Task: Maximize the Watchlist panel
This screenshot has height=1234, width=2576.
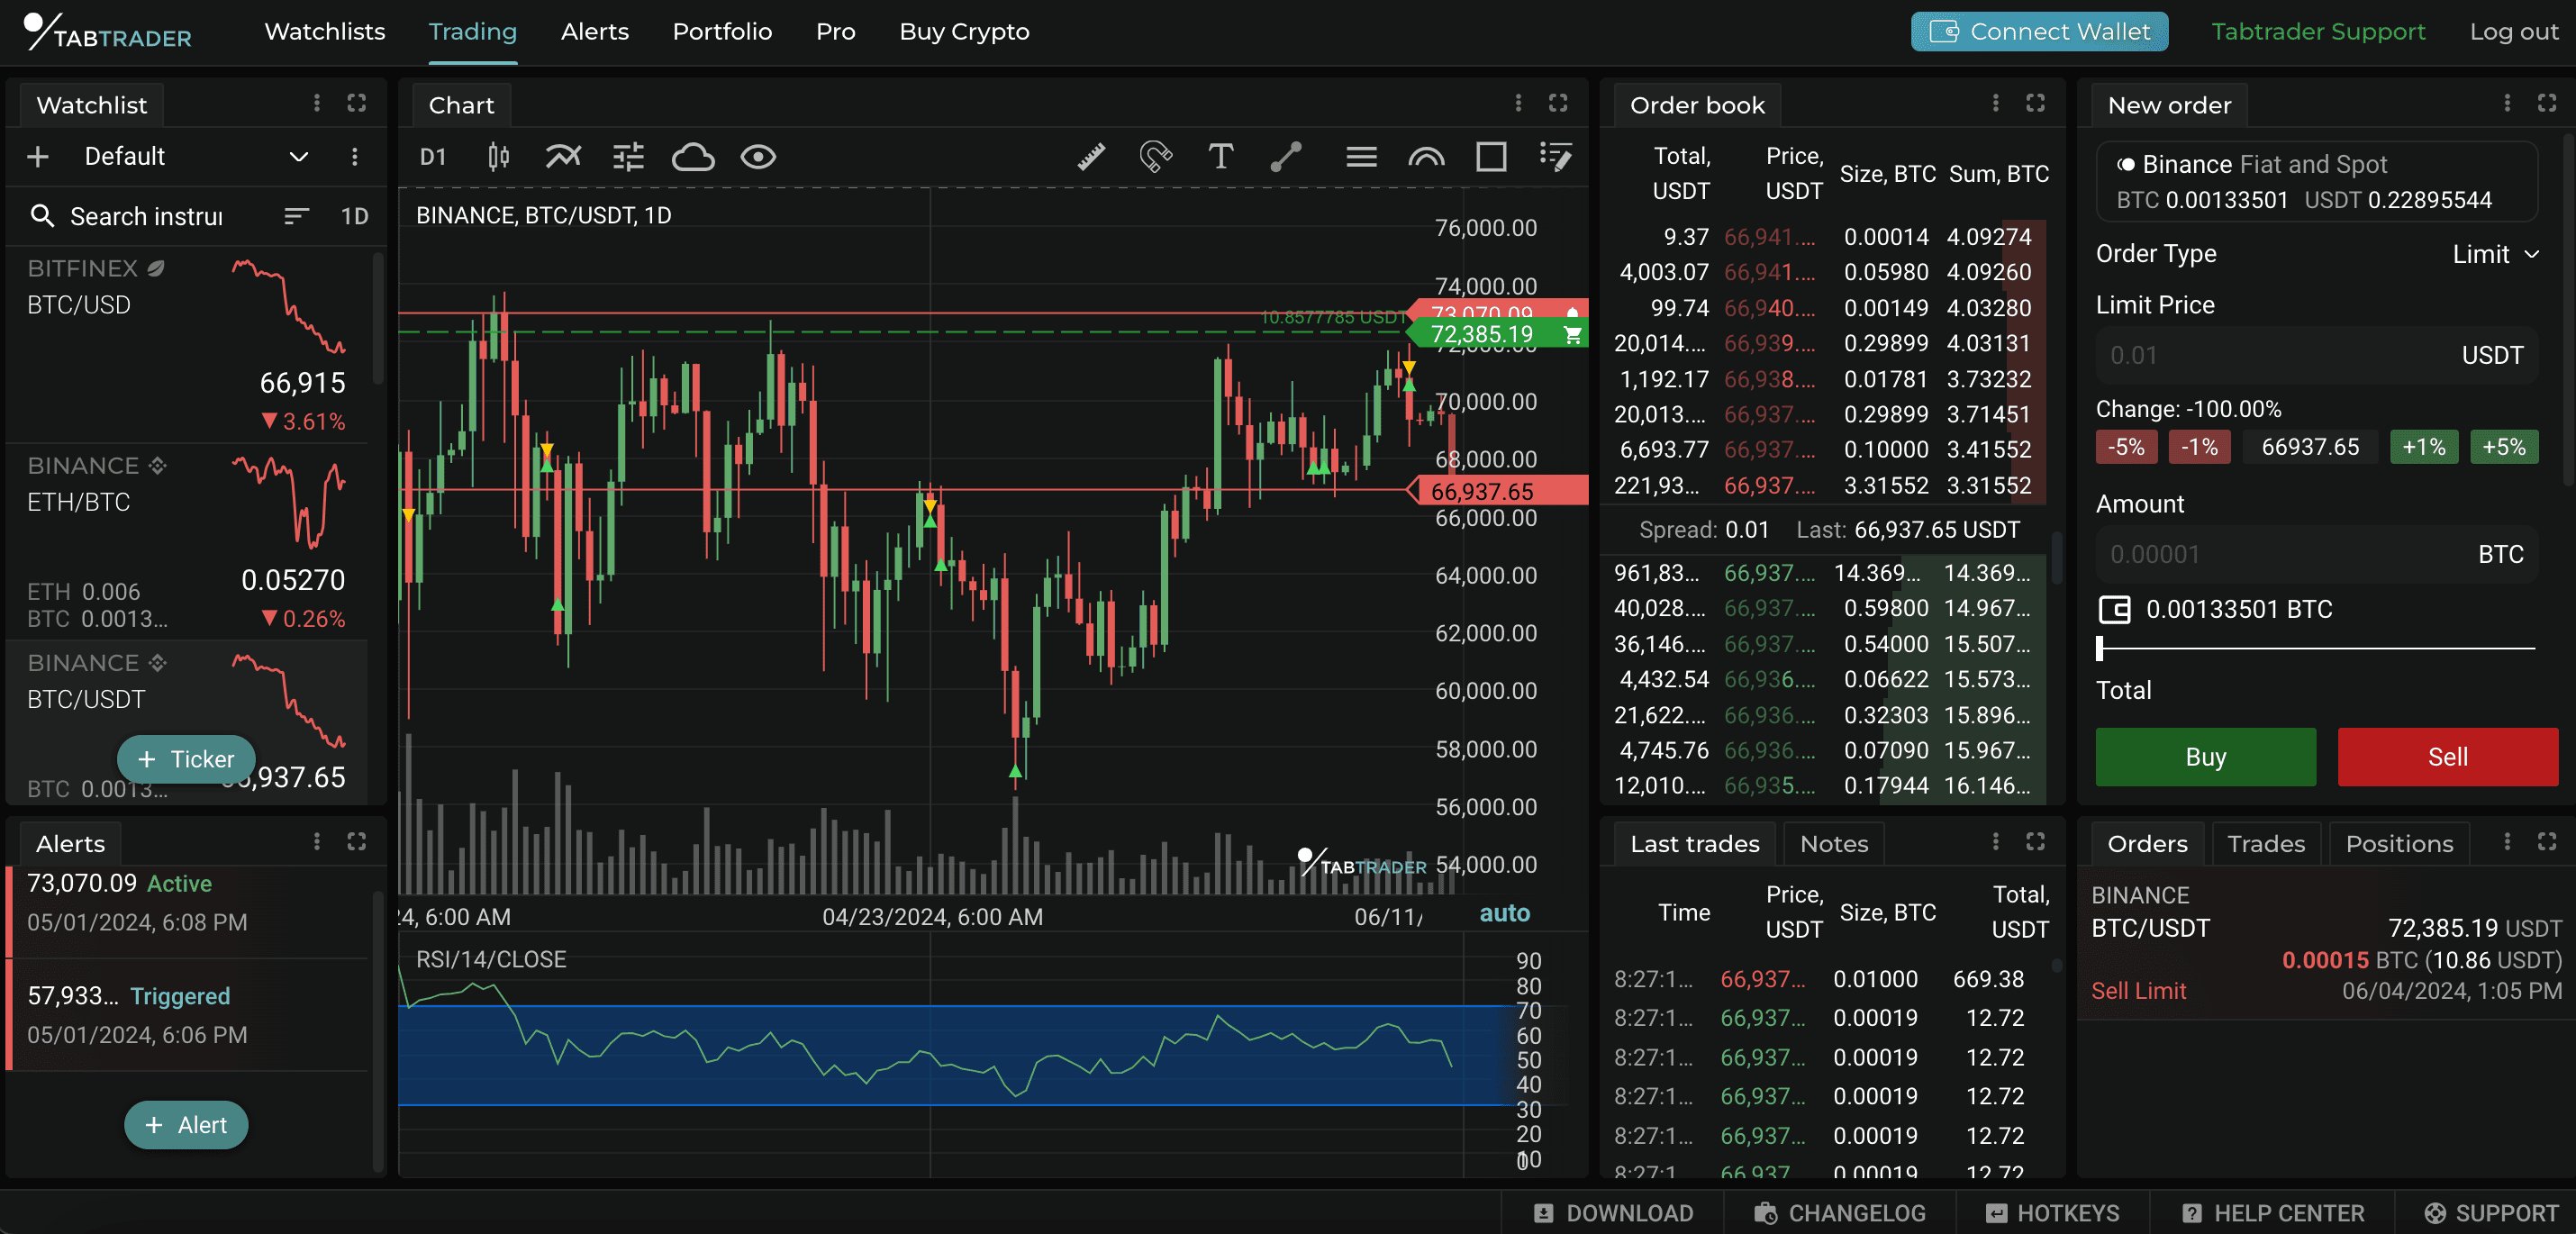Action: coord(356,103)
